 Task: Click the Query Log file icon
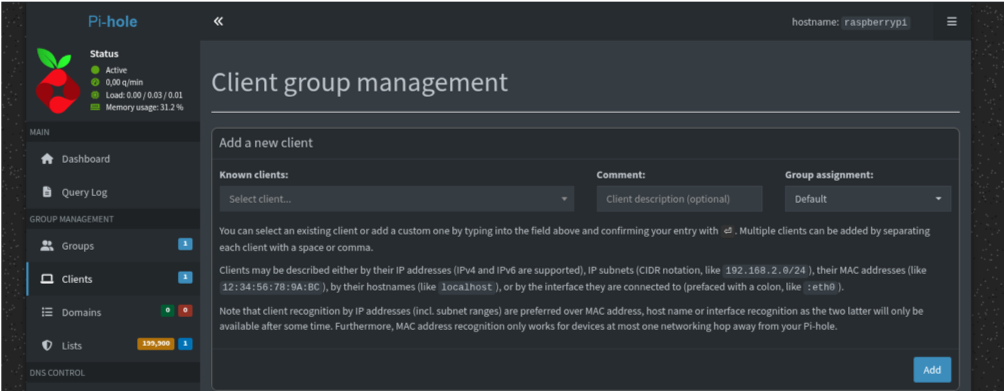point(47,192)
